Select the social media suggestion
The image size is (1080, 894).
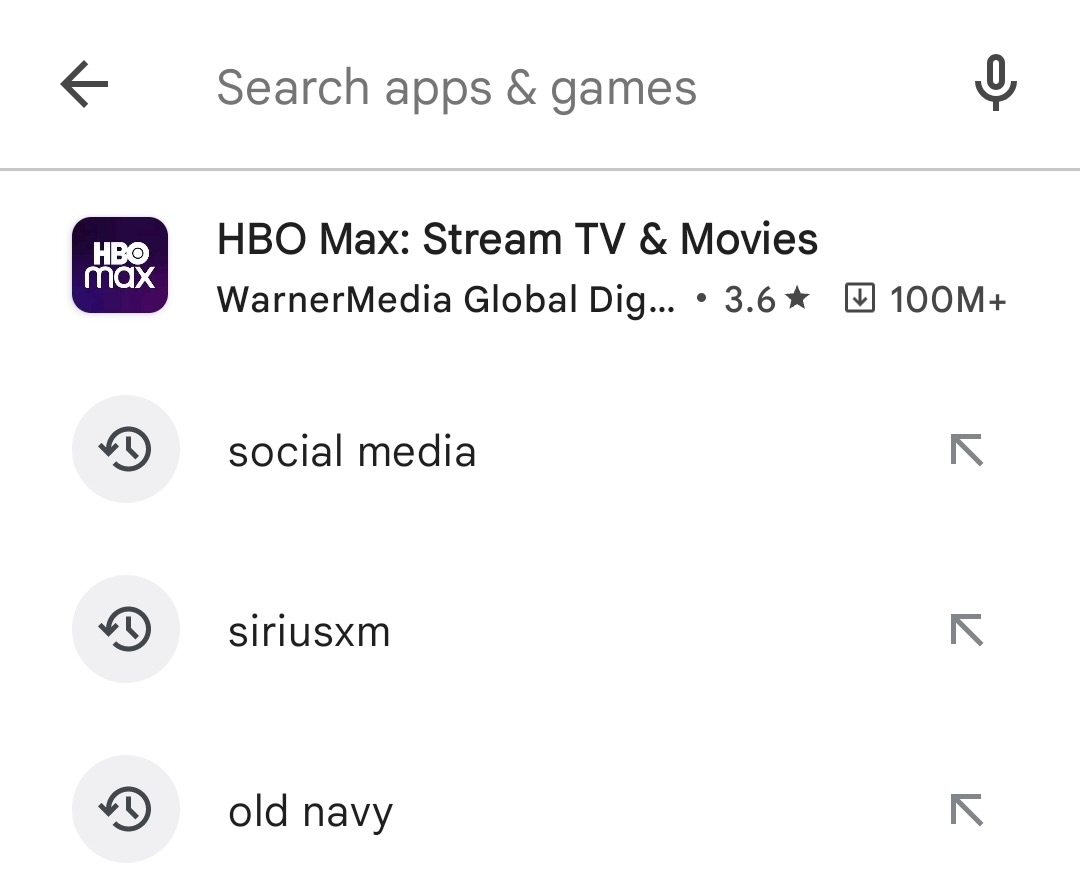[352, 451]
